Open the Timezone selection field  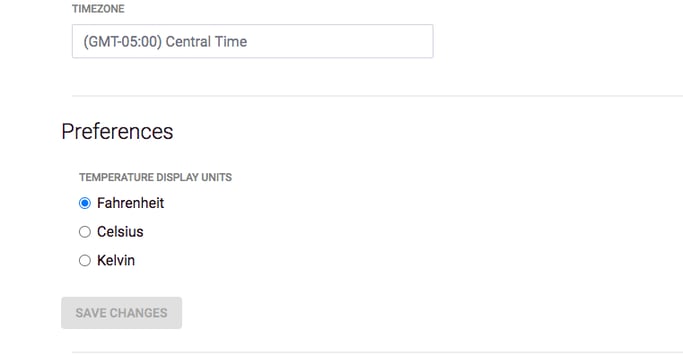pyautogui.click(x=253, y=41)
